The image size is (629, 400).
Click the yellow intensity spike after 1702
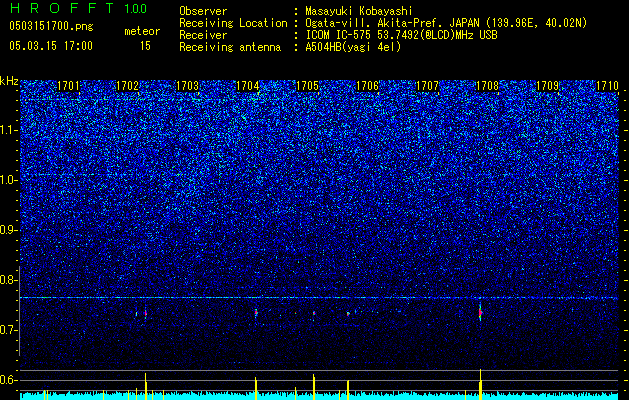pos(146,386)
